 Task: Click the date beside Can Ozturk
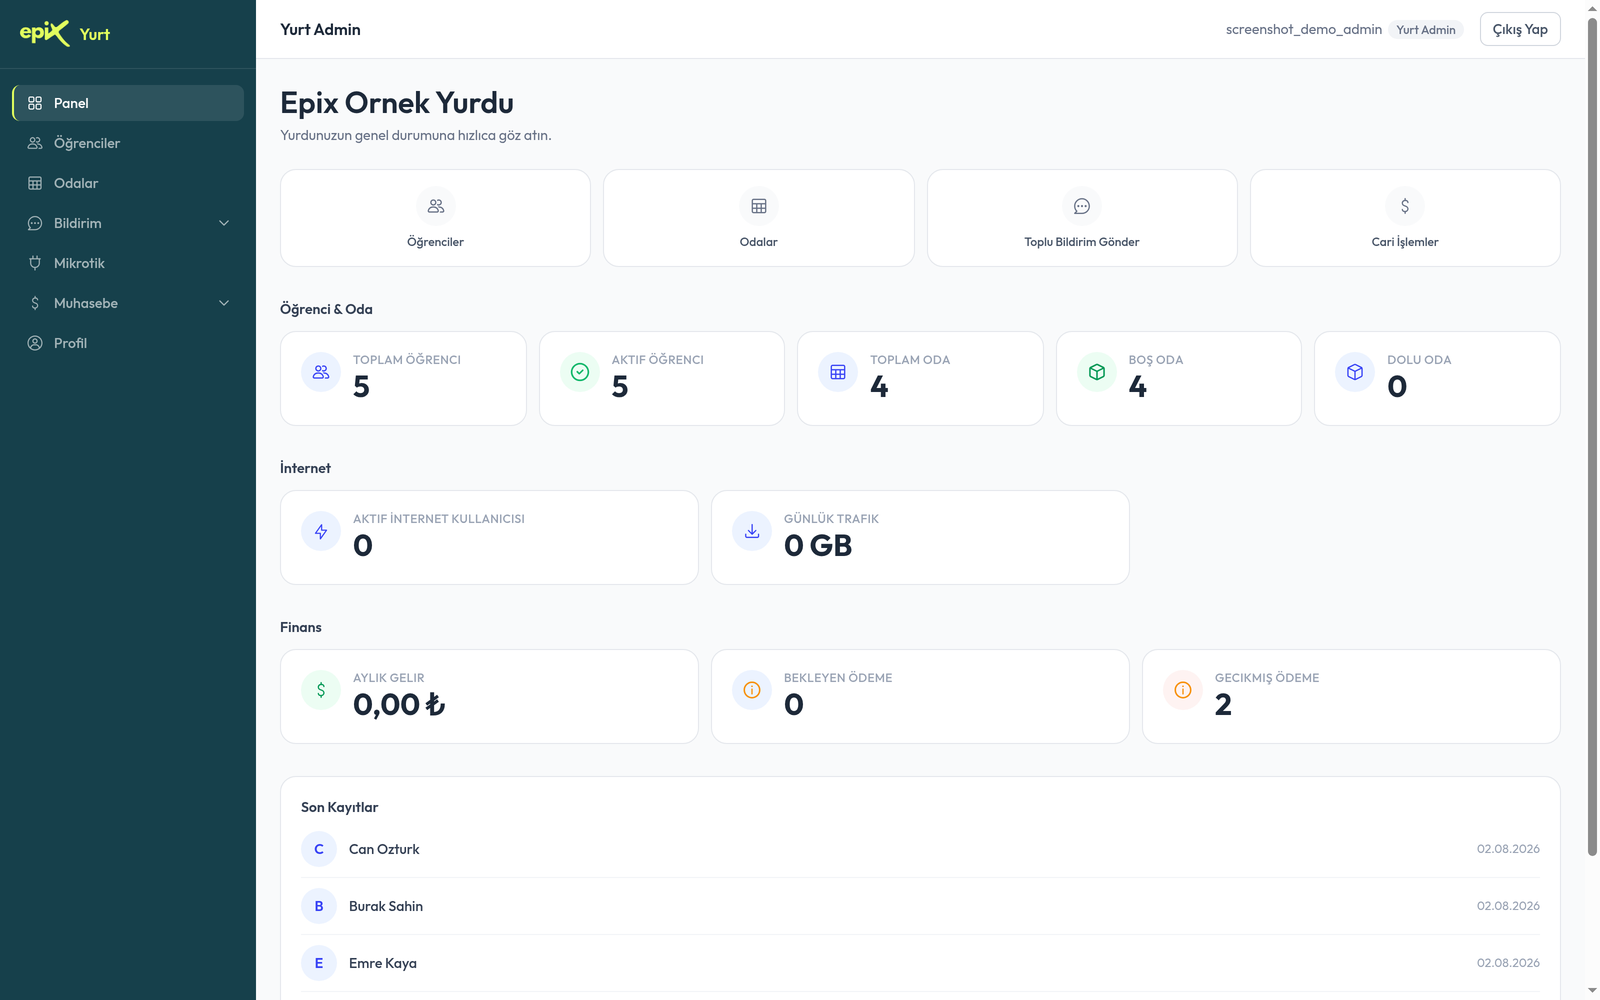point(1508,849)
